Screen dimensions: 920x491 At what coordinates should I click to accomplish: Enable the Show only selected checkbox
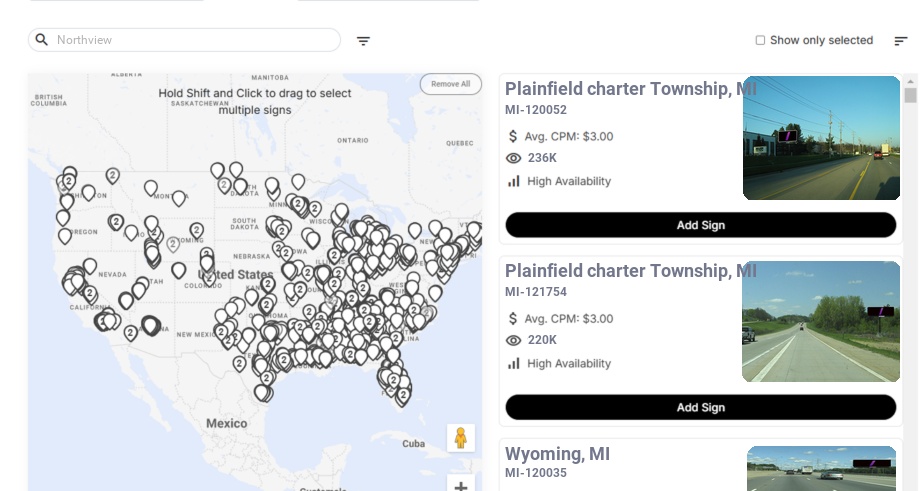pyautogui.click(x=760, y=41)
